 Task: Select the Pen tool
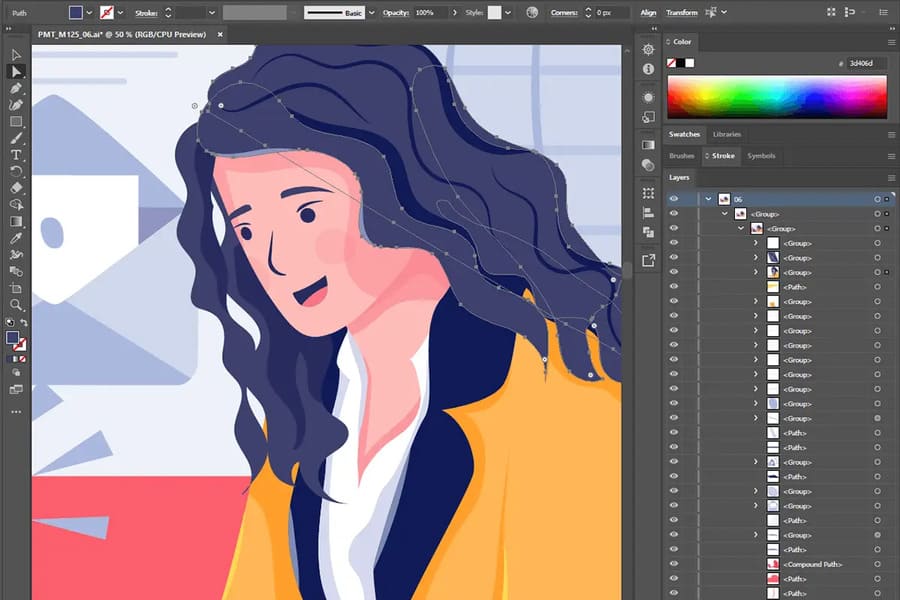point(14,89)
